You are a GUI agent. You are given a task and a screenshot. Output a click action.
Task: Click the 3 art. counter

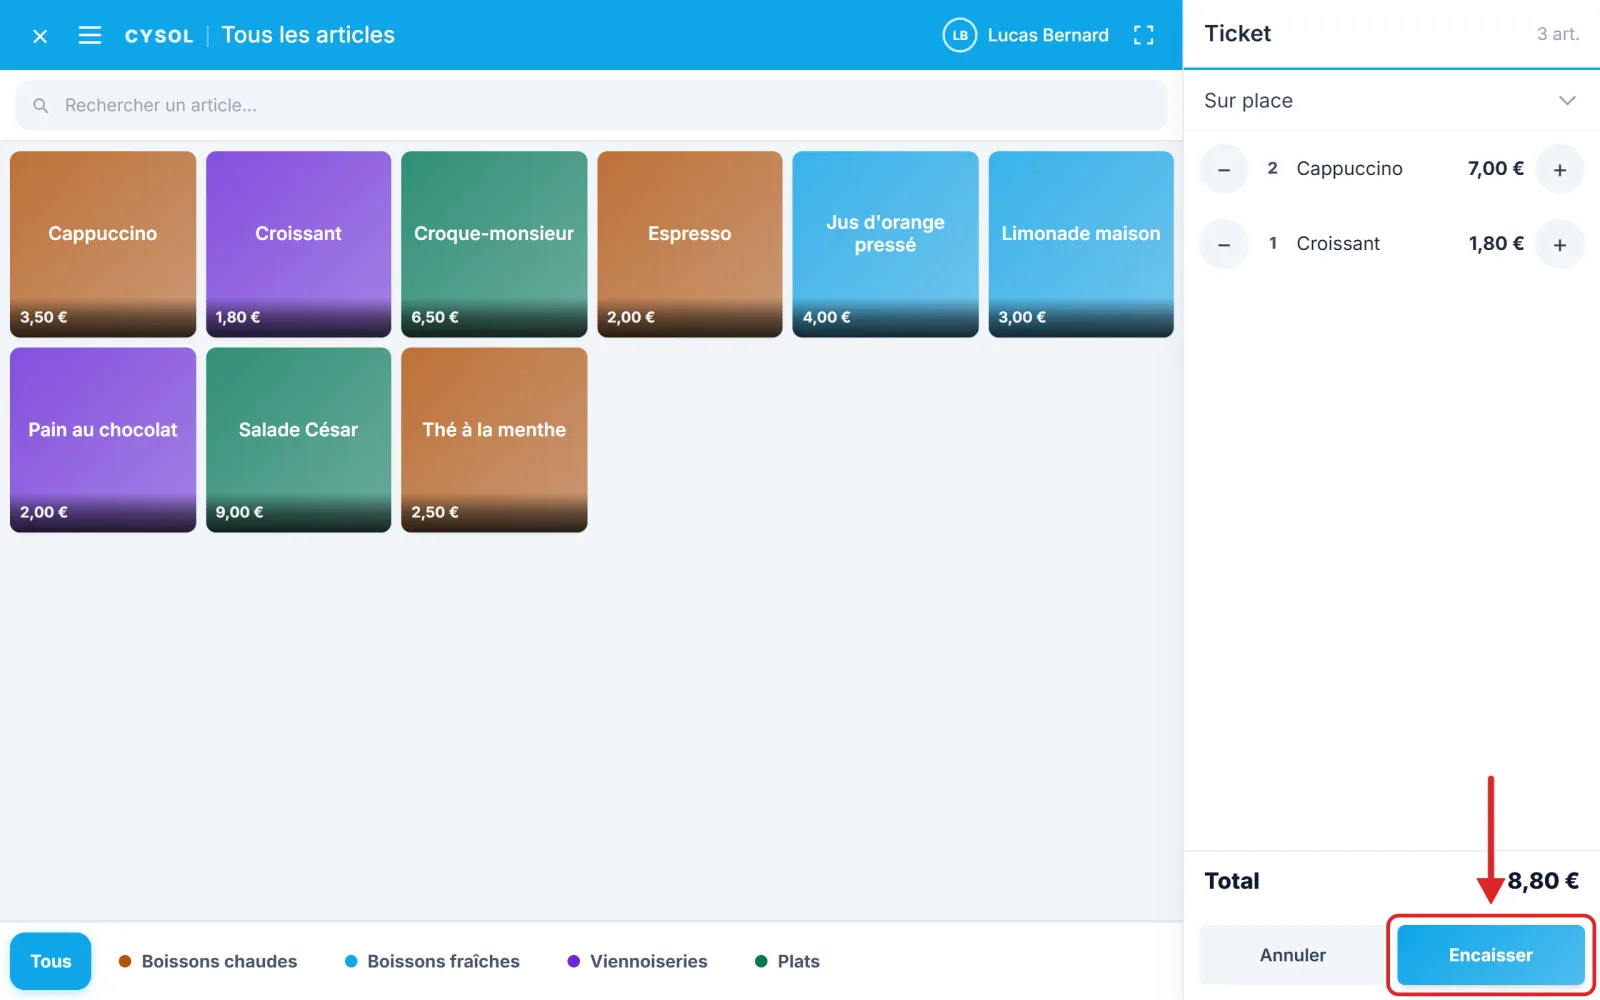1558,34
